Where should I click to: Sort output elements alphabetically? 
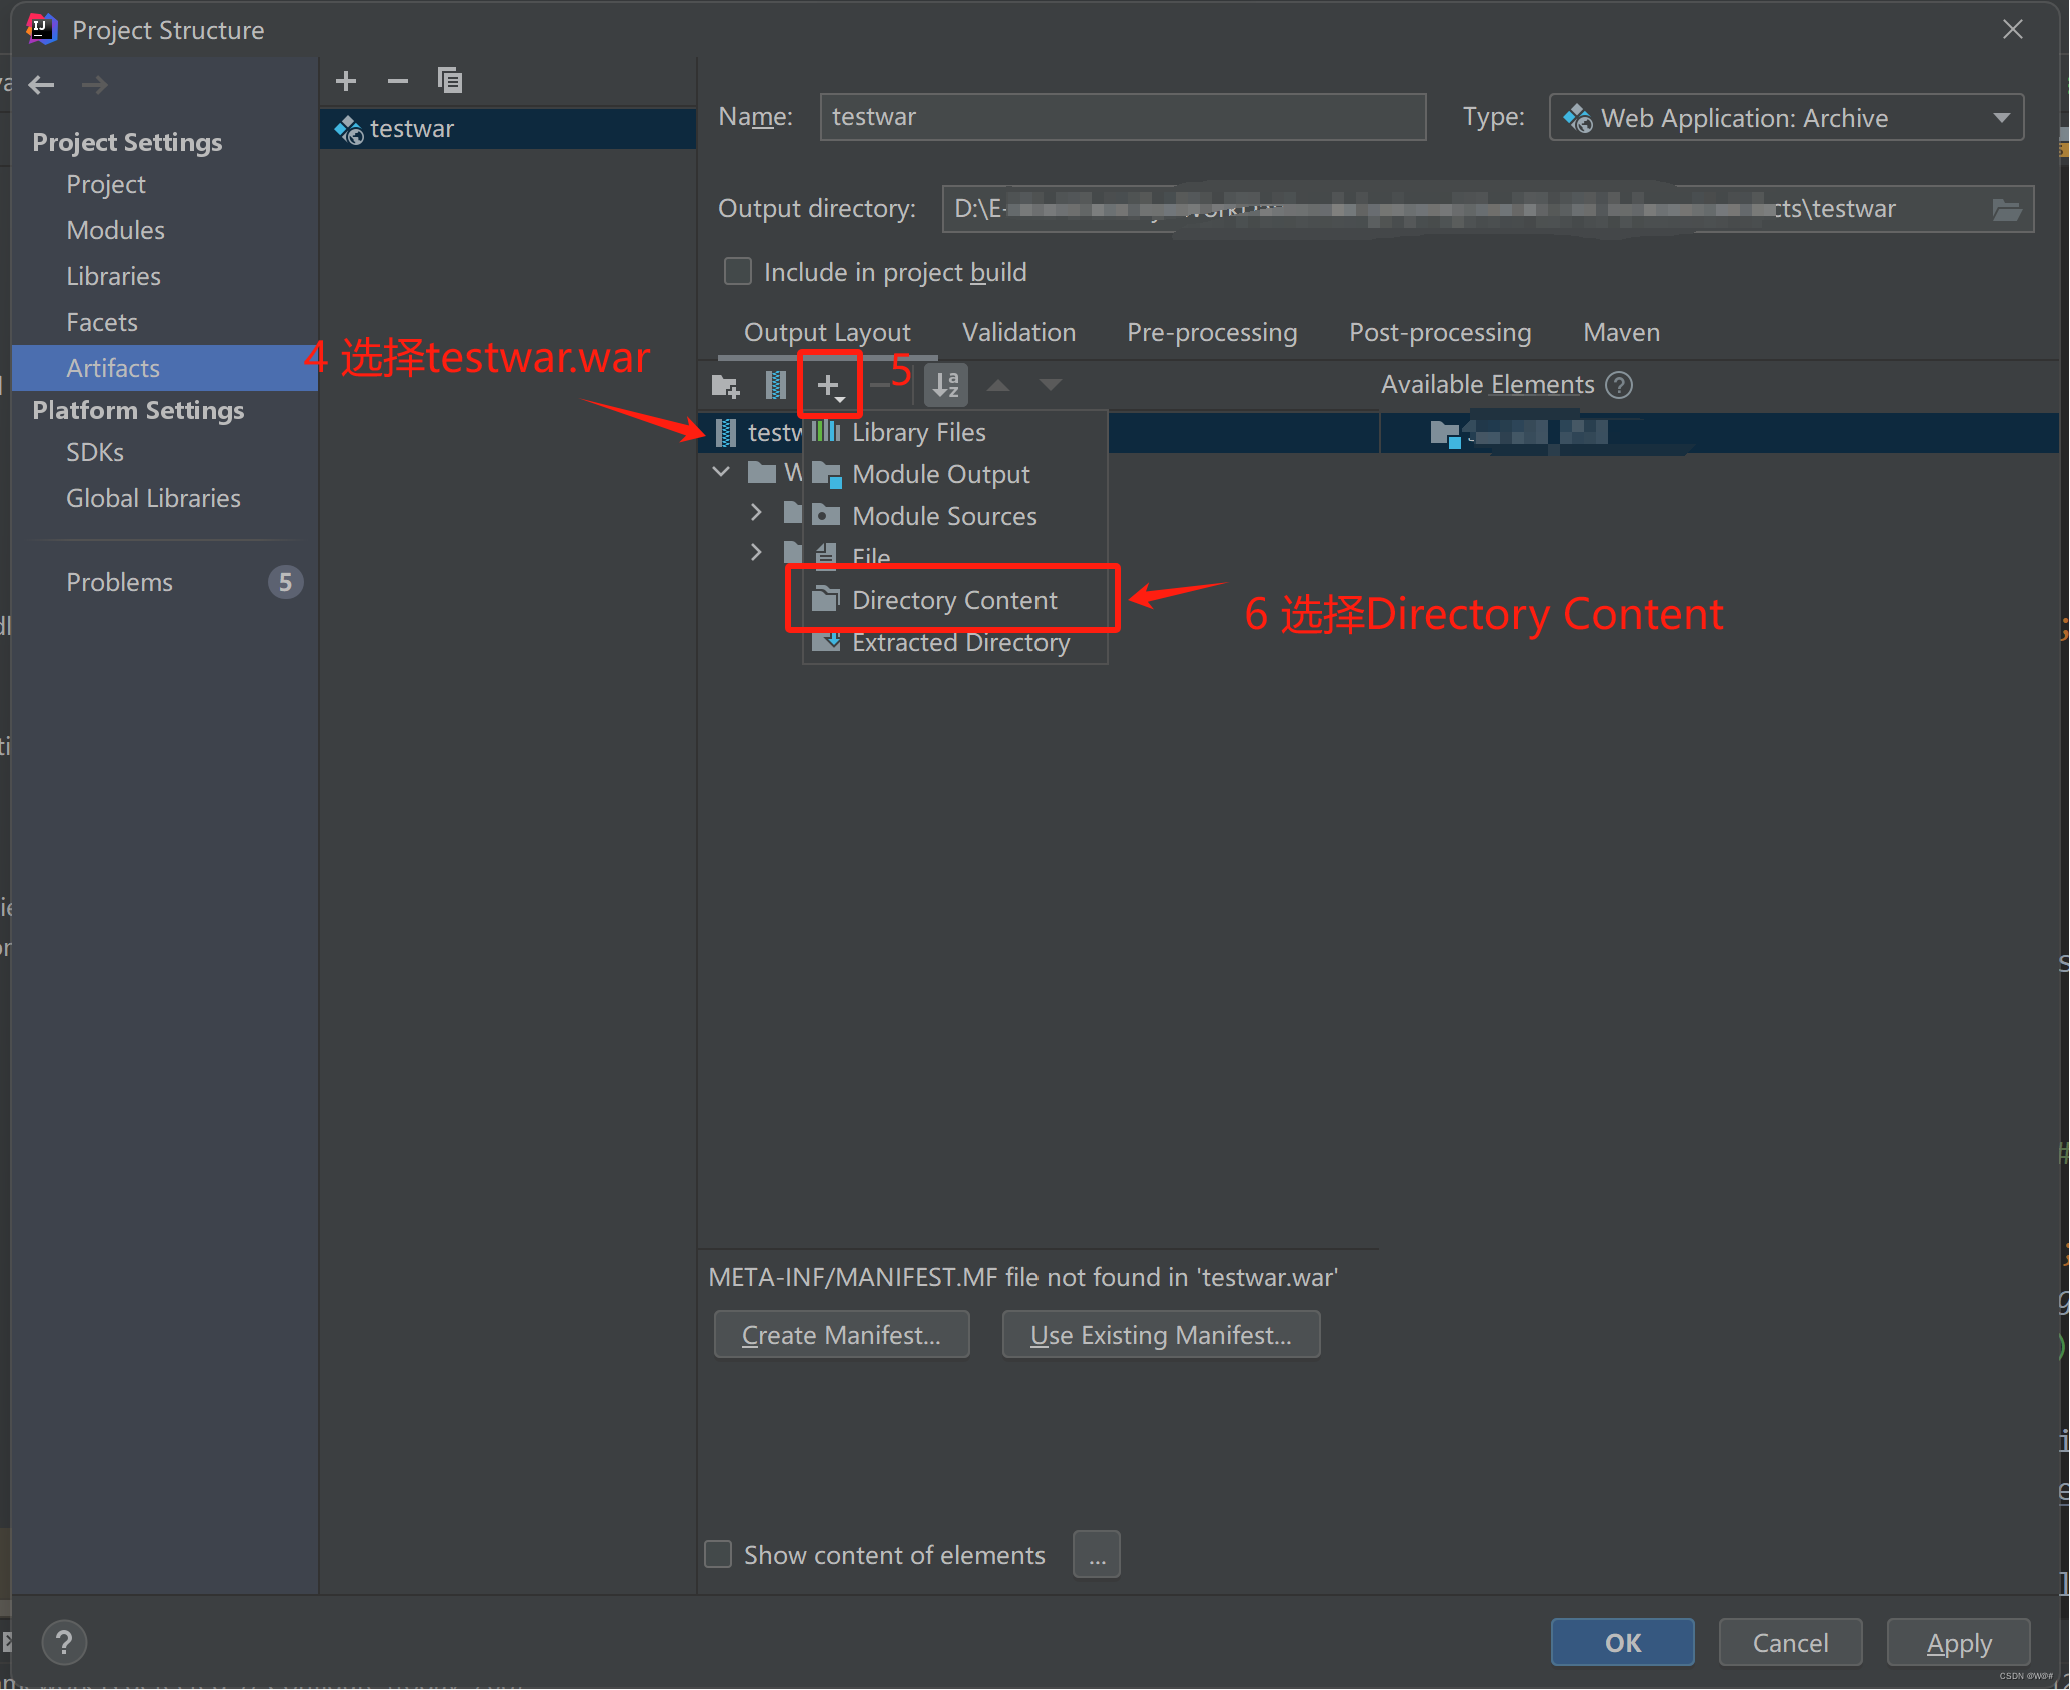[945, 385]
